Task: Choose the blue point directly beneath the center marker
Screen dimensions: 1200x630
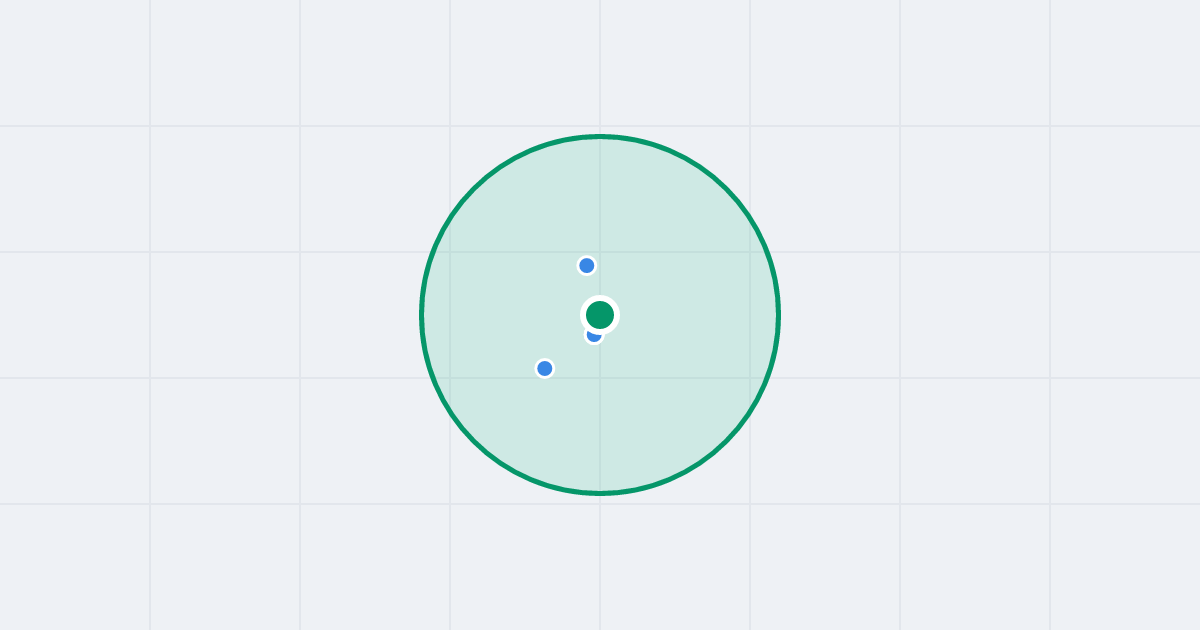Action: tap(593, 336)
